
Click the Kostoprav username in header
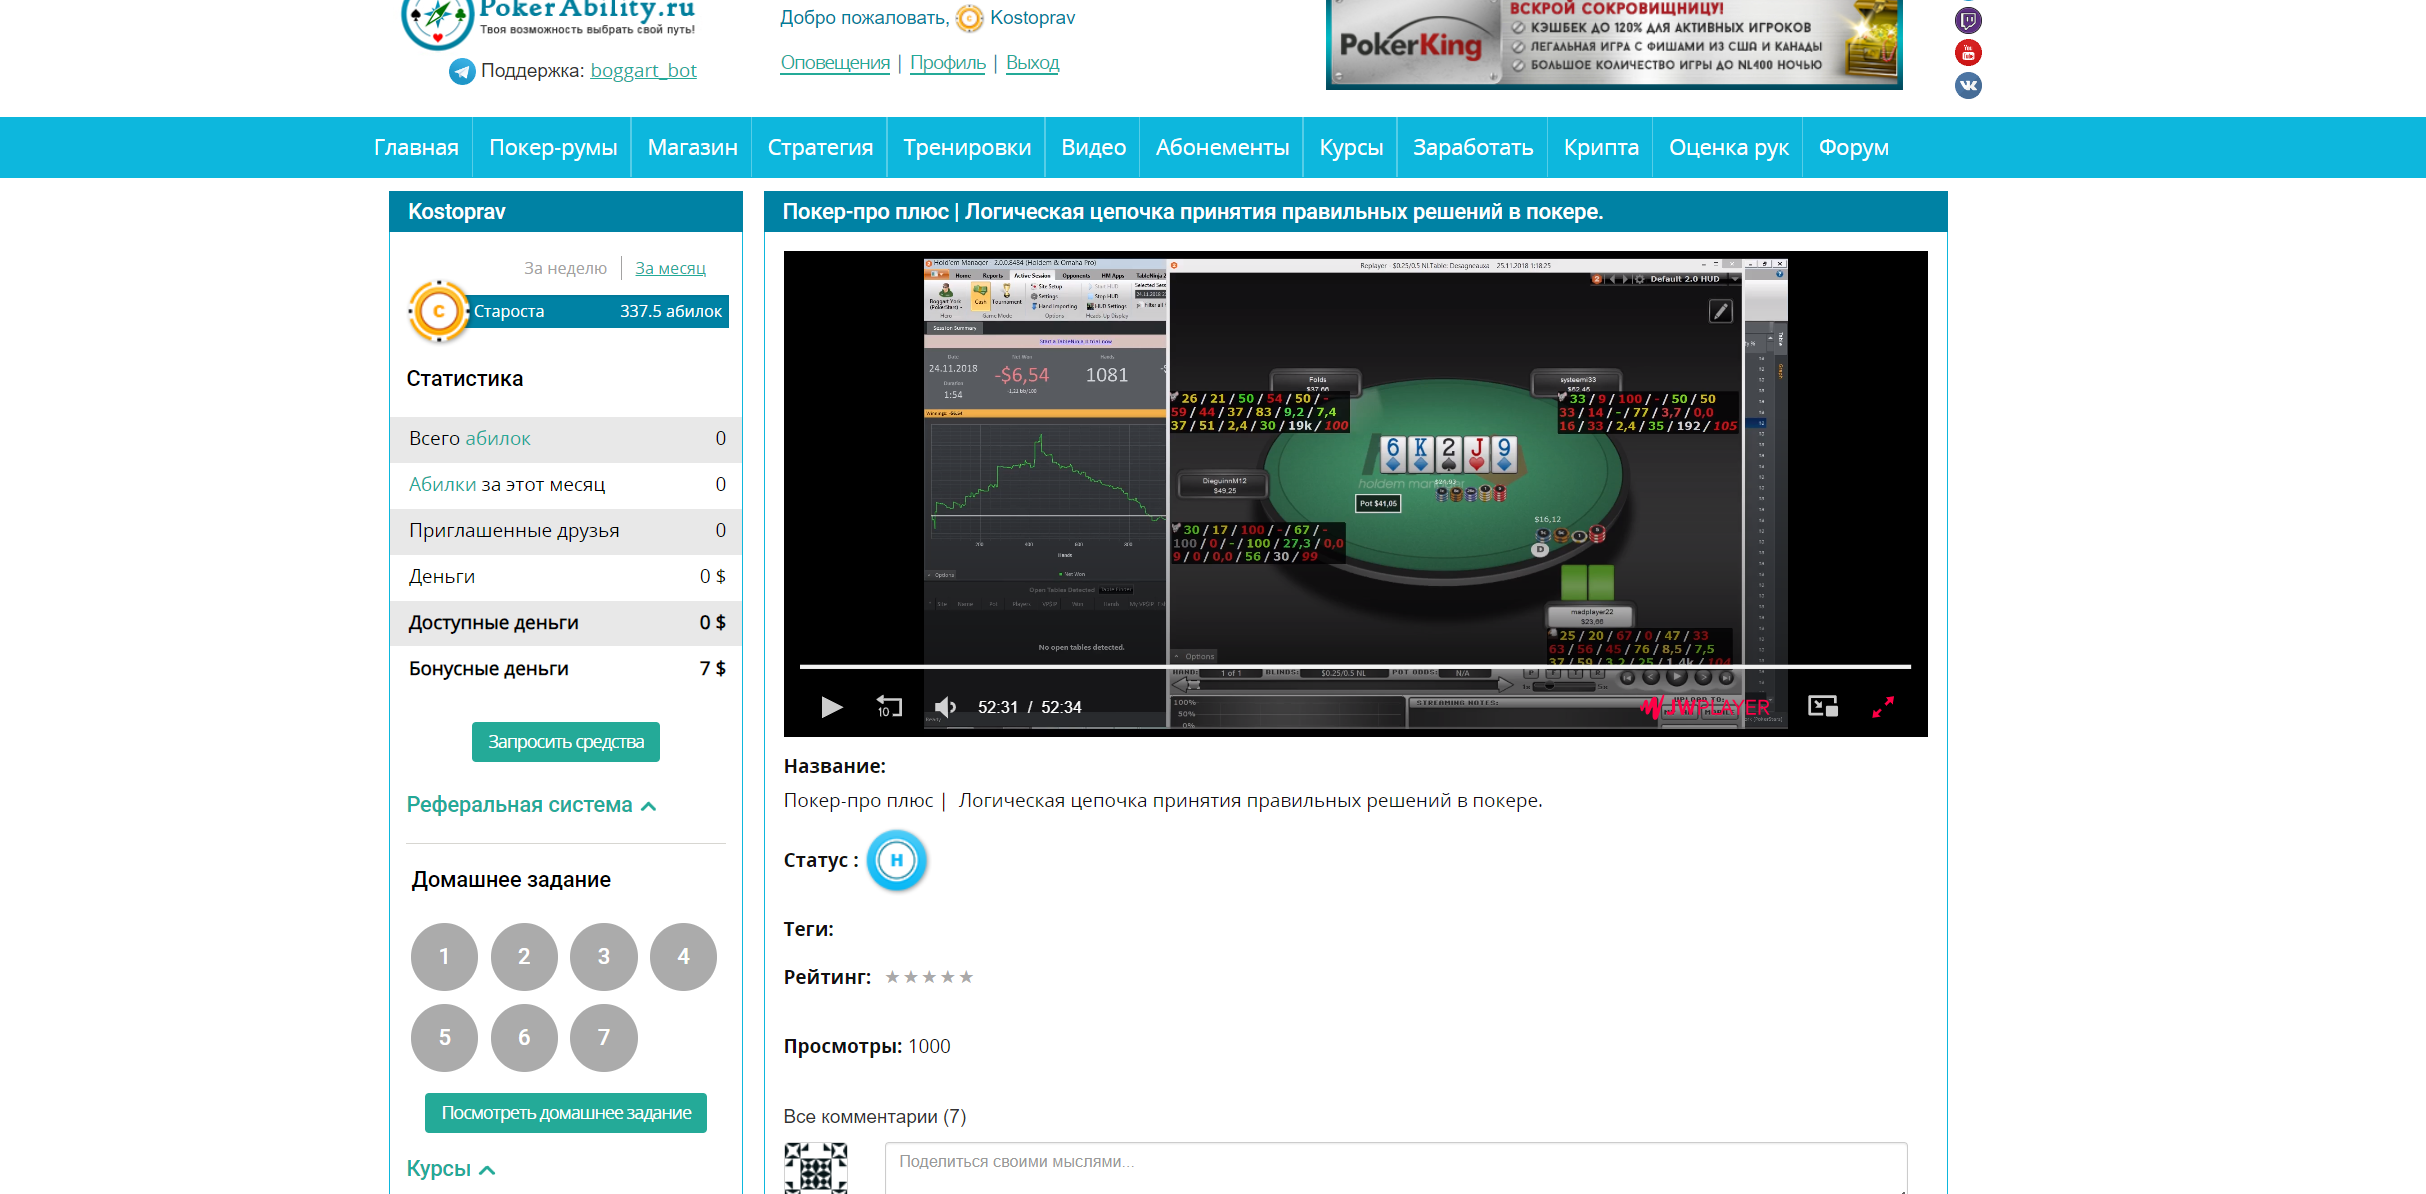pyautogui.click(x=1032, y=18)
